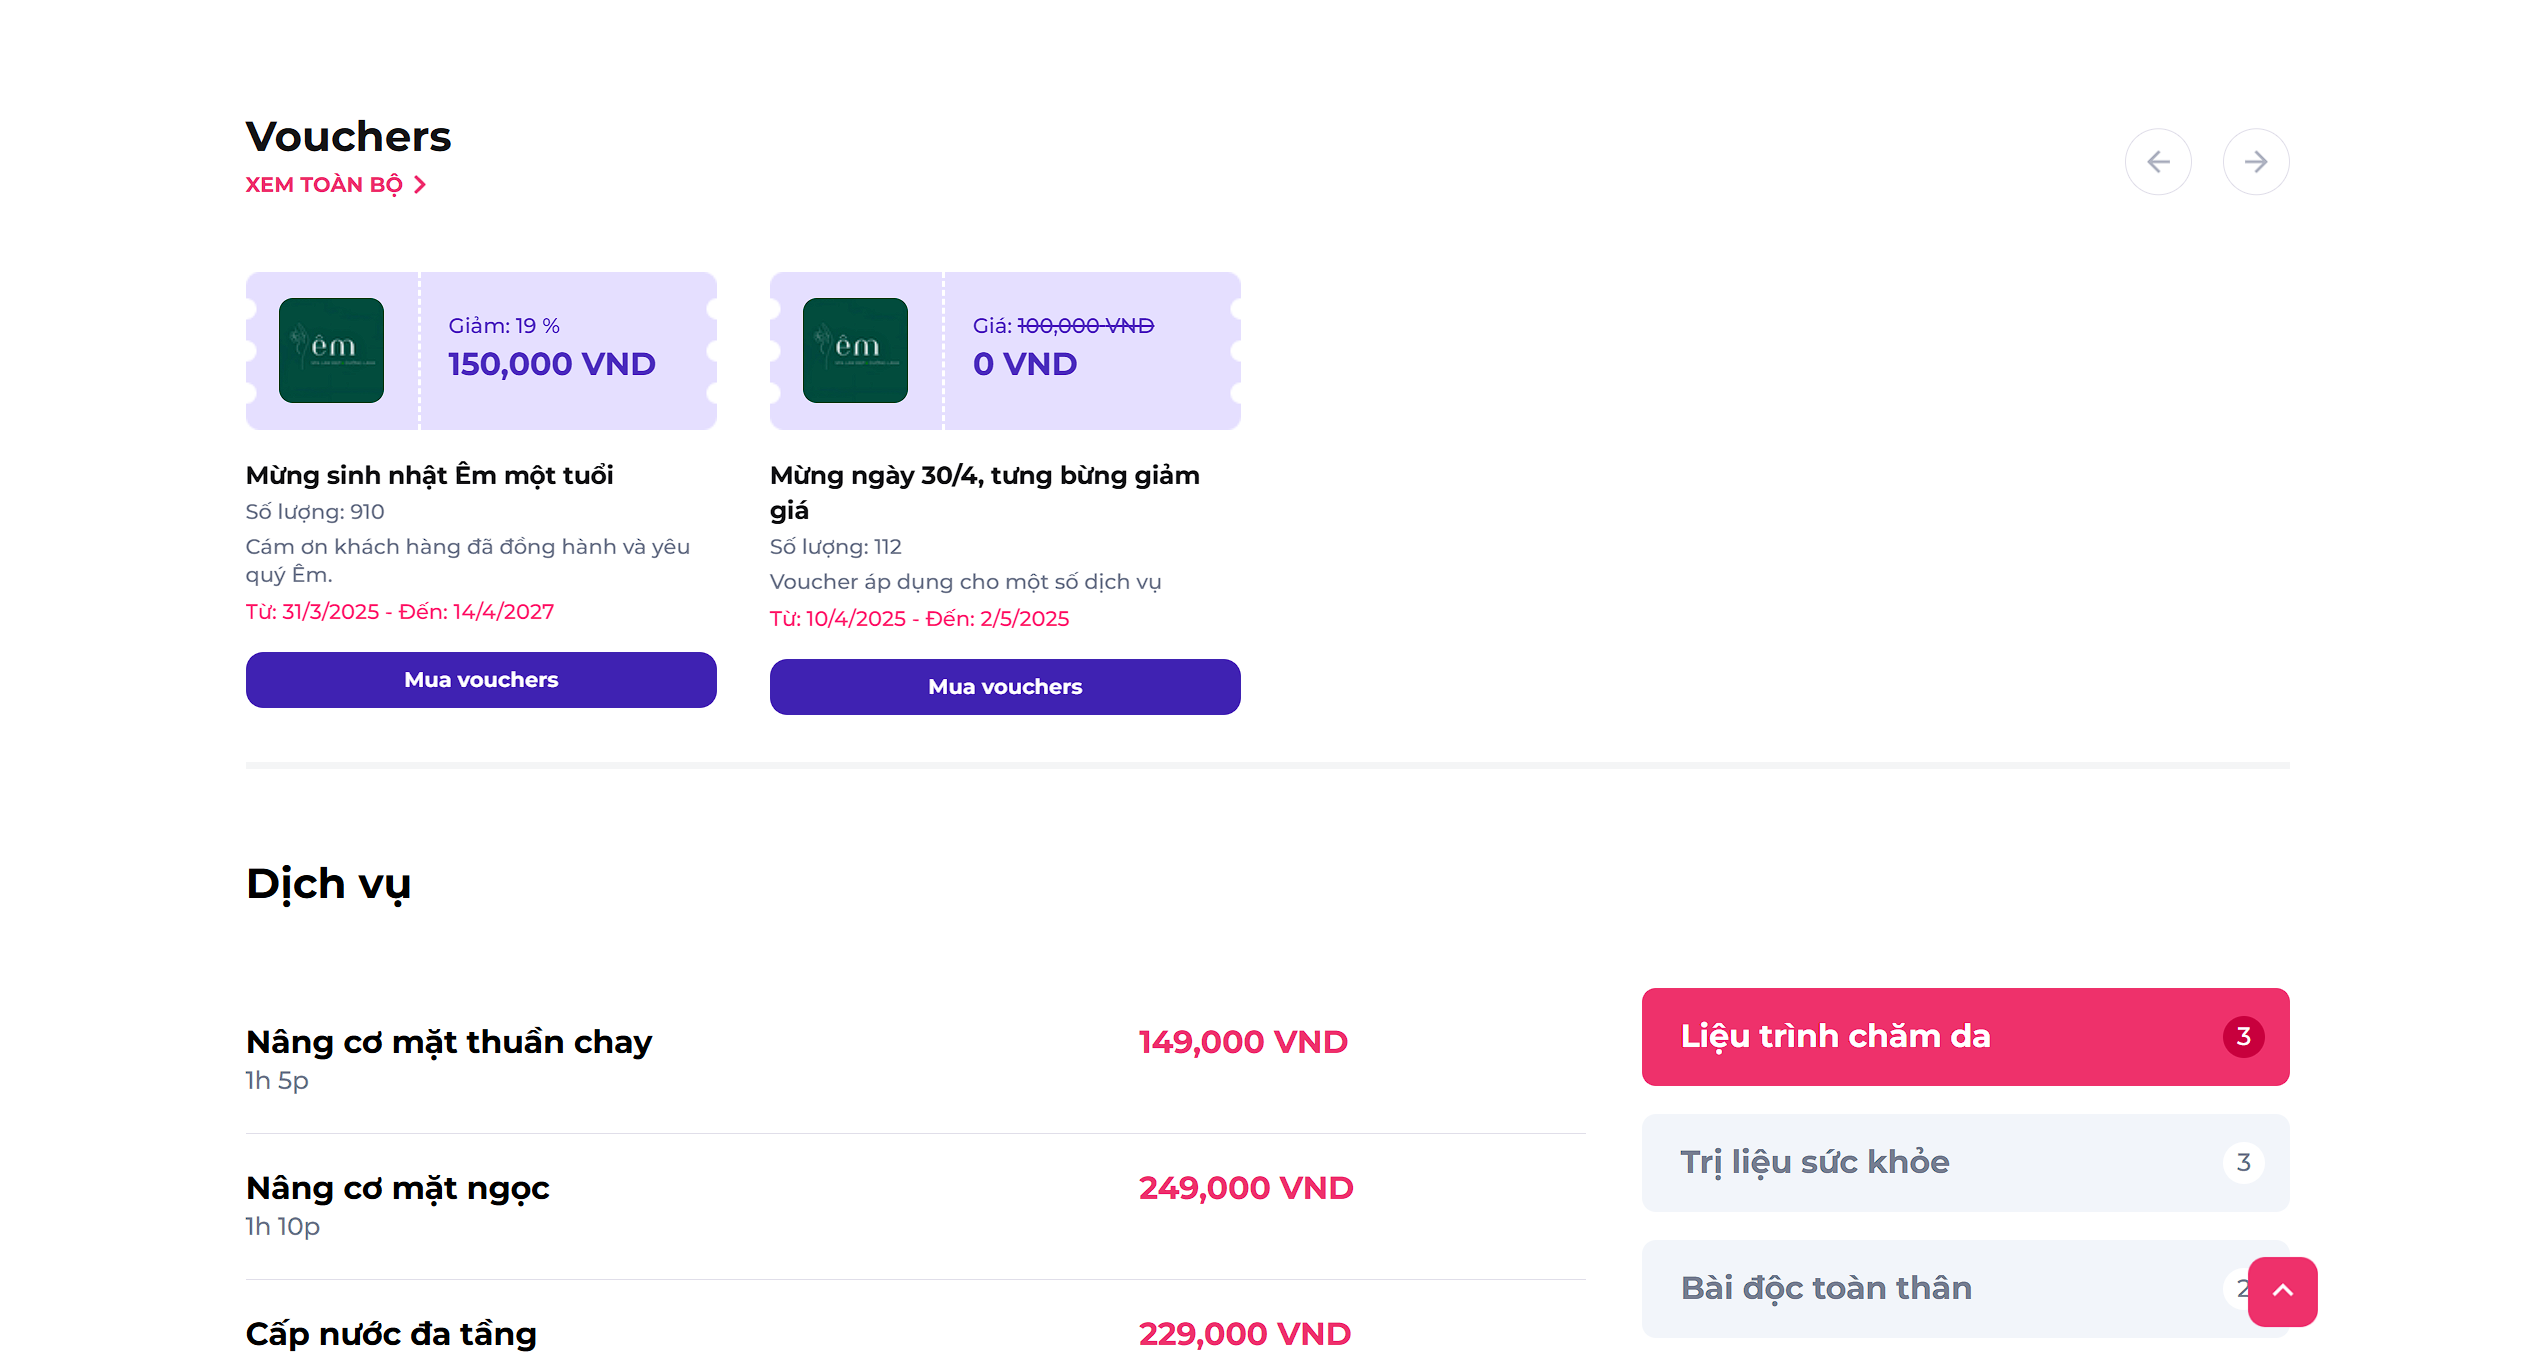The width and height of the screenshot is (2532, 1359).
Task: Open XEM TOÀN BỘ vouchers link
Action: click(336, 185)
